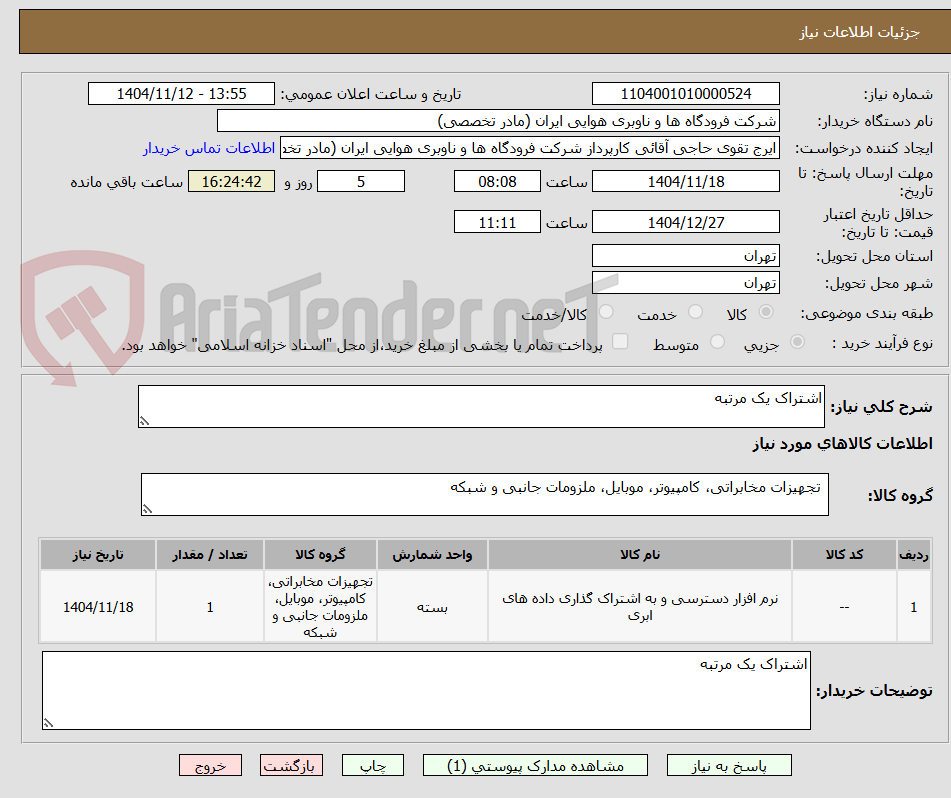Image resolution: width=951 pixels, height=798 pixels.
Task: Click the validity time 11:11 field
Action: pos(497,222)
